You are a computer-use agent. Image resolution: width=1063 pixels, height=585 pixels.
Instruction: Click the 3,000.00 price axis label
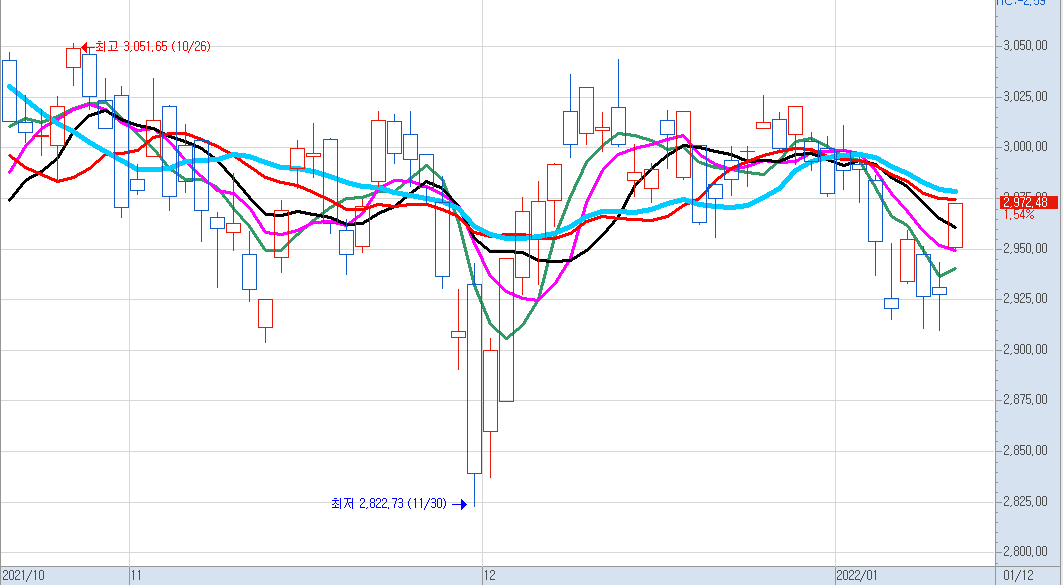1026,147
